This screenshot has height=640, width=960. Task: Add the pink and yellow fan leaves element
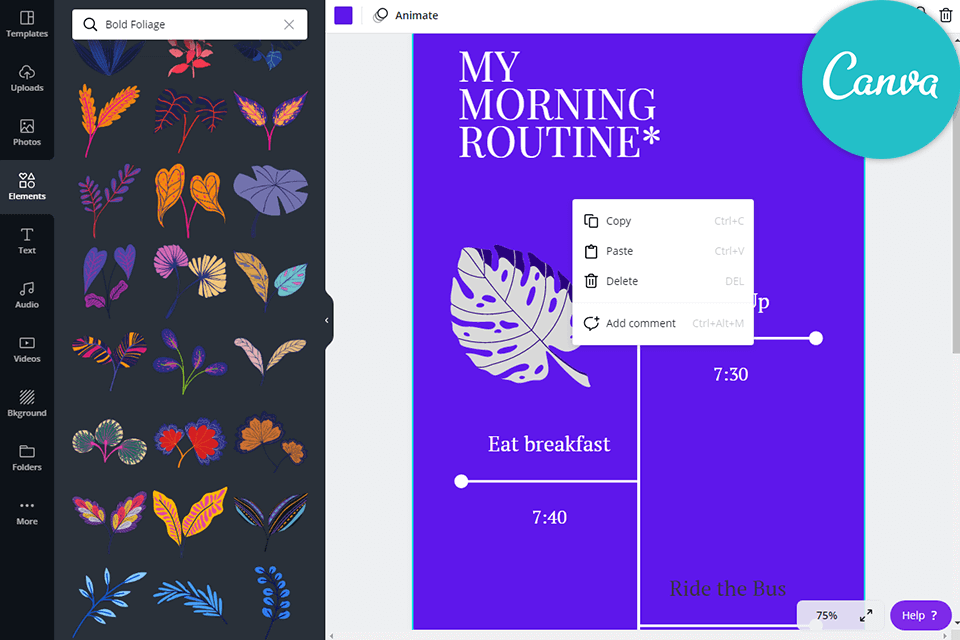[190, 280]
